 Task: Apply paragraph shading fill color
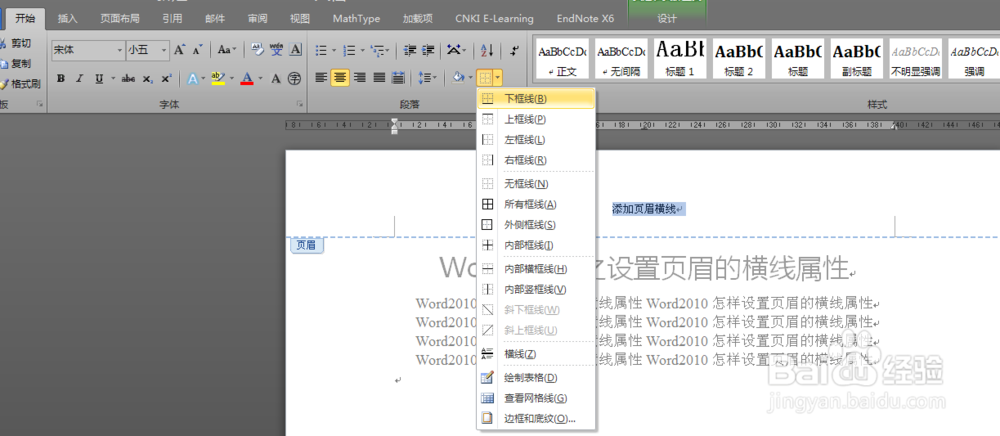458,78
